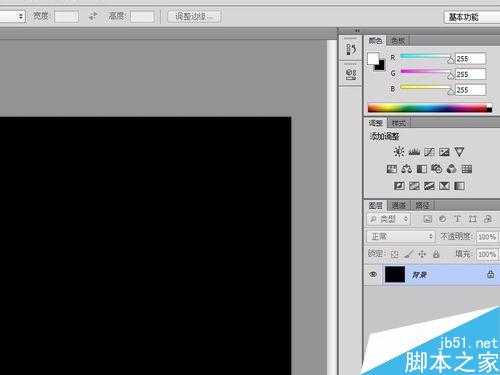The height and width of the screenshot is (375, 500).
Task: Toggle lock transparent pixels
Action: pos(395,254)
